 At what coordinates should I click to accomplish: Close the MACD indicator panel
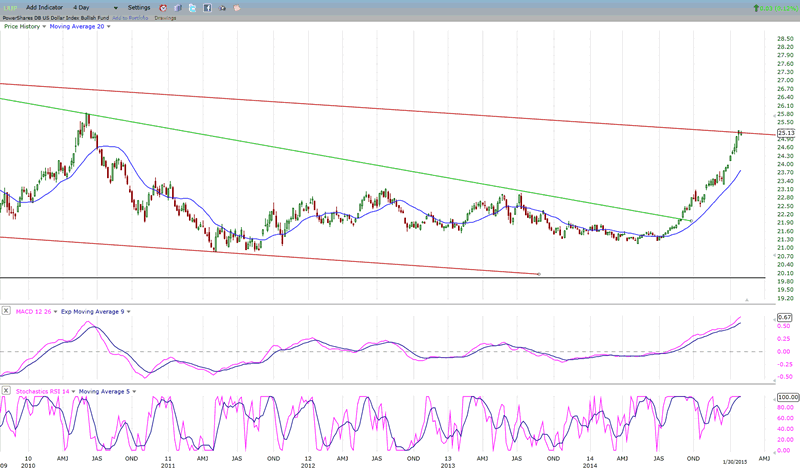coord(7,313)
